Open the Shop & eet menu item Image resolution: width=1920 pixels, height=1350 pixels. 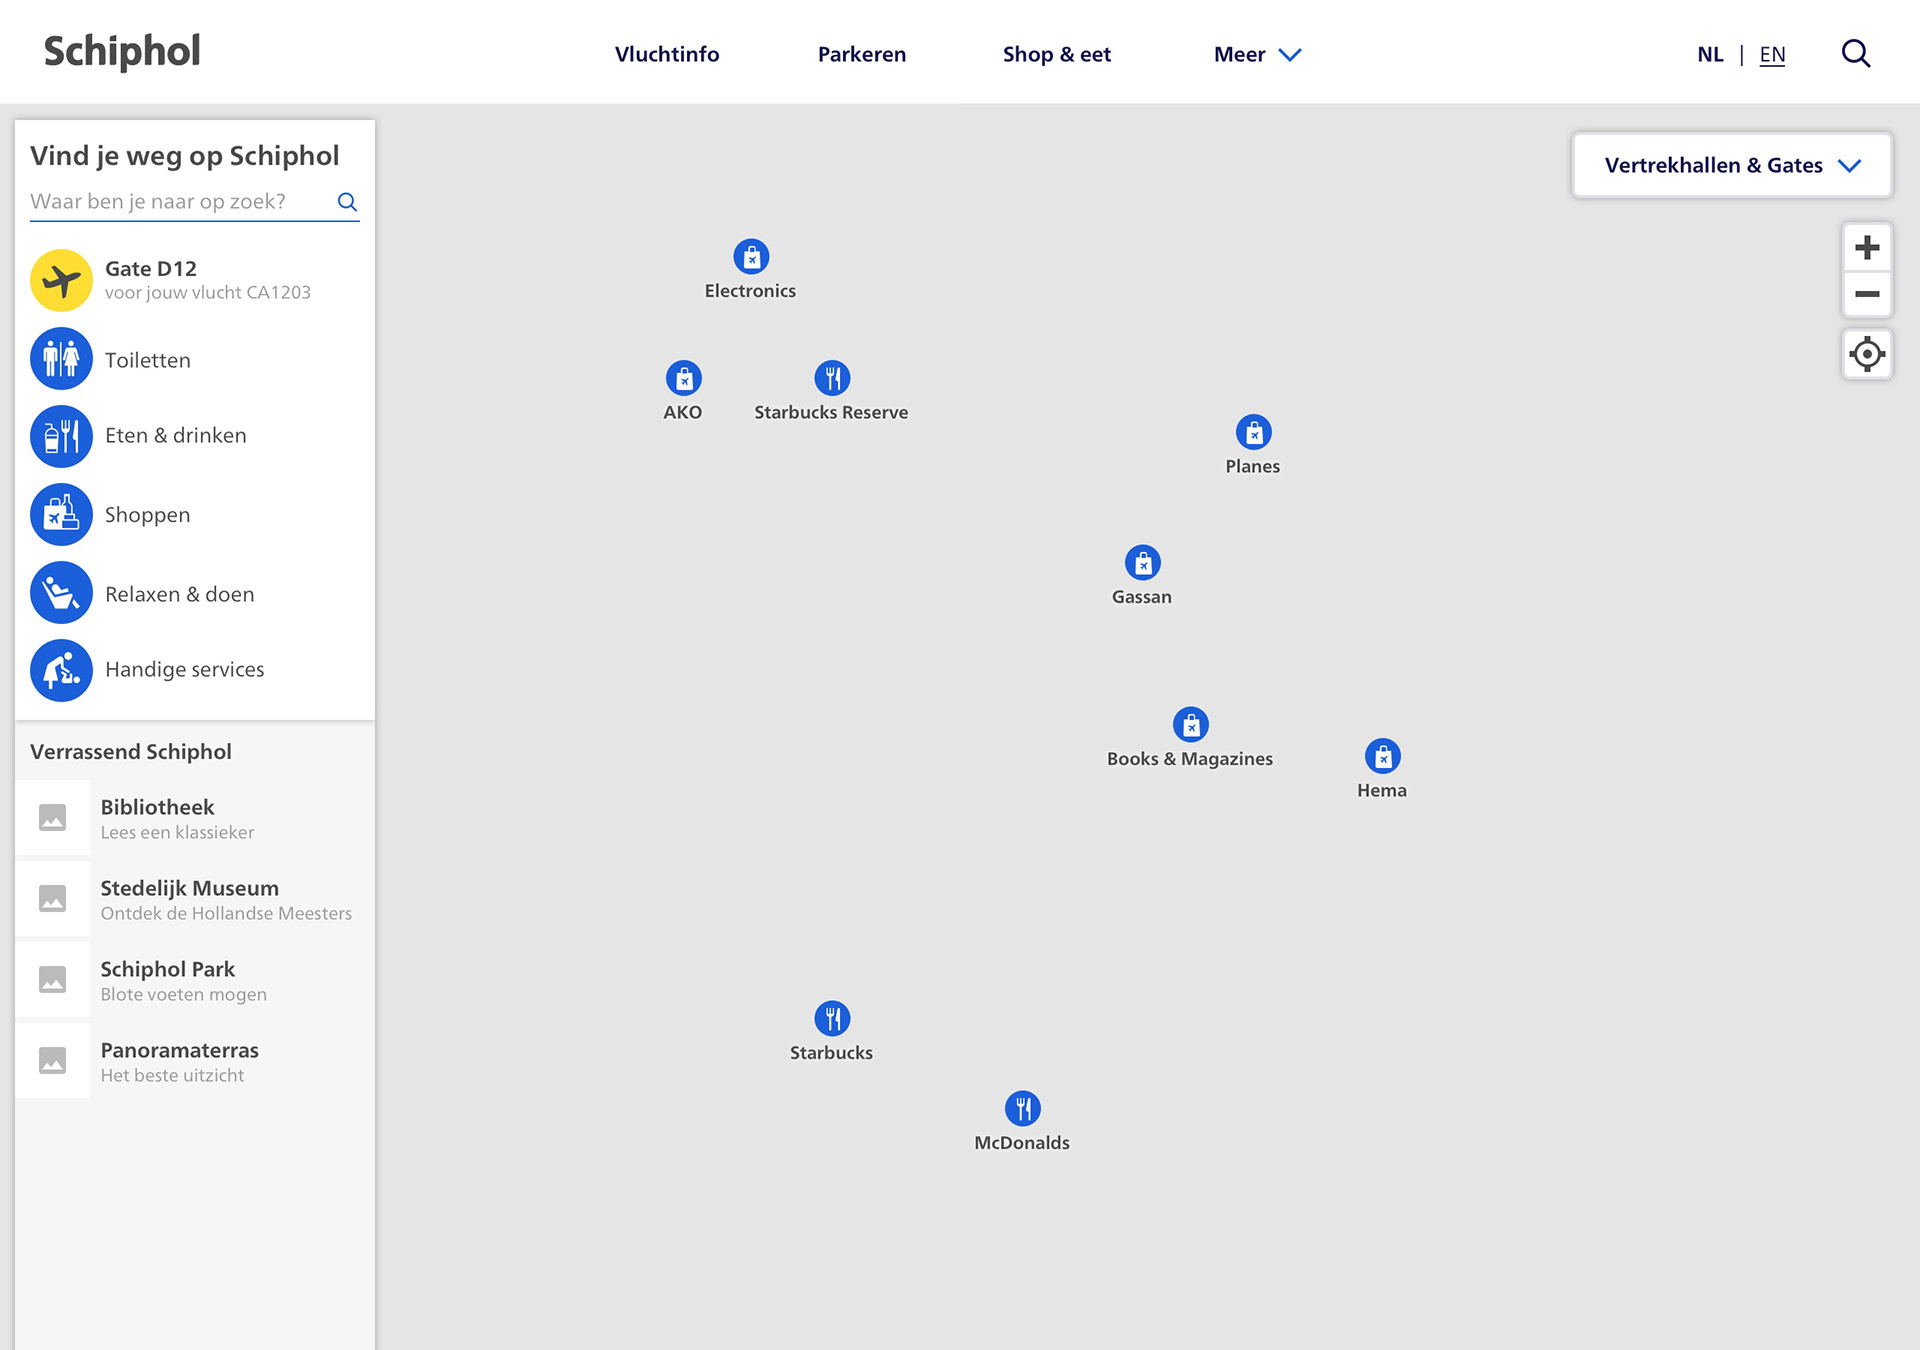[x=1057, y=54]
